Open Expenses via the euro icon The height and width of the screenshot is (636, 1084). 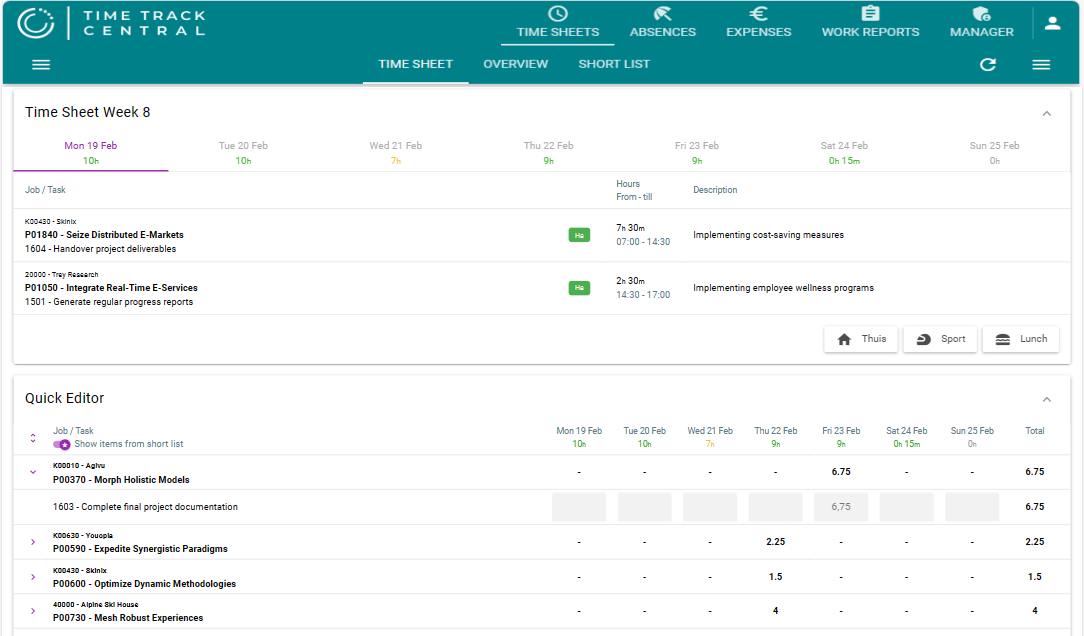(758, 14)
